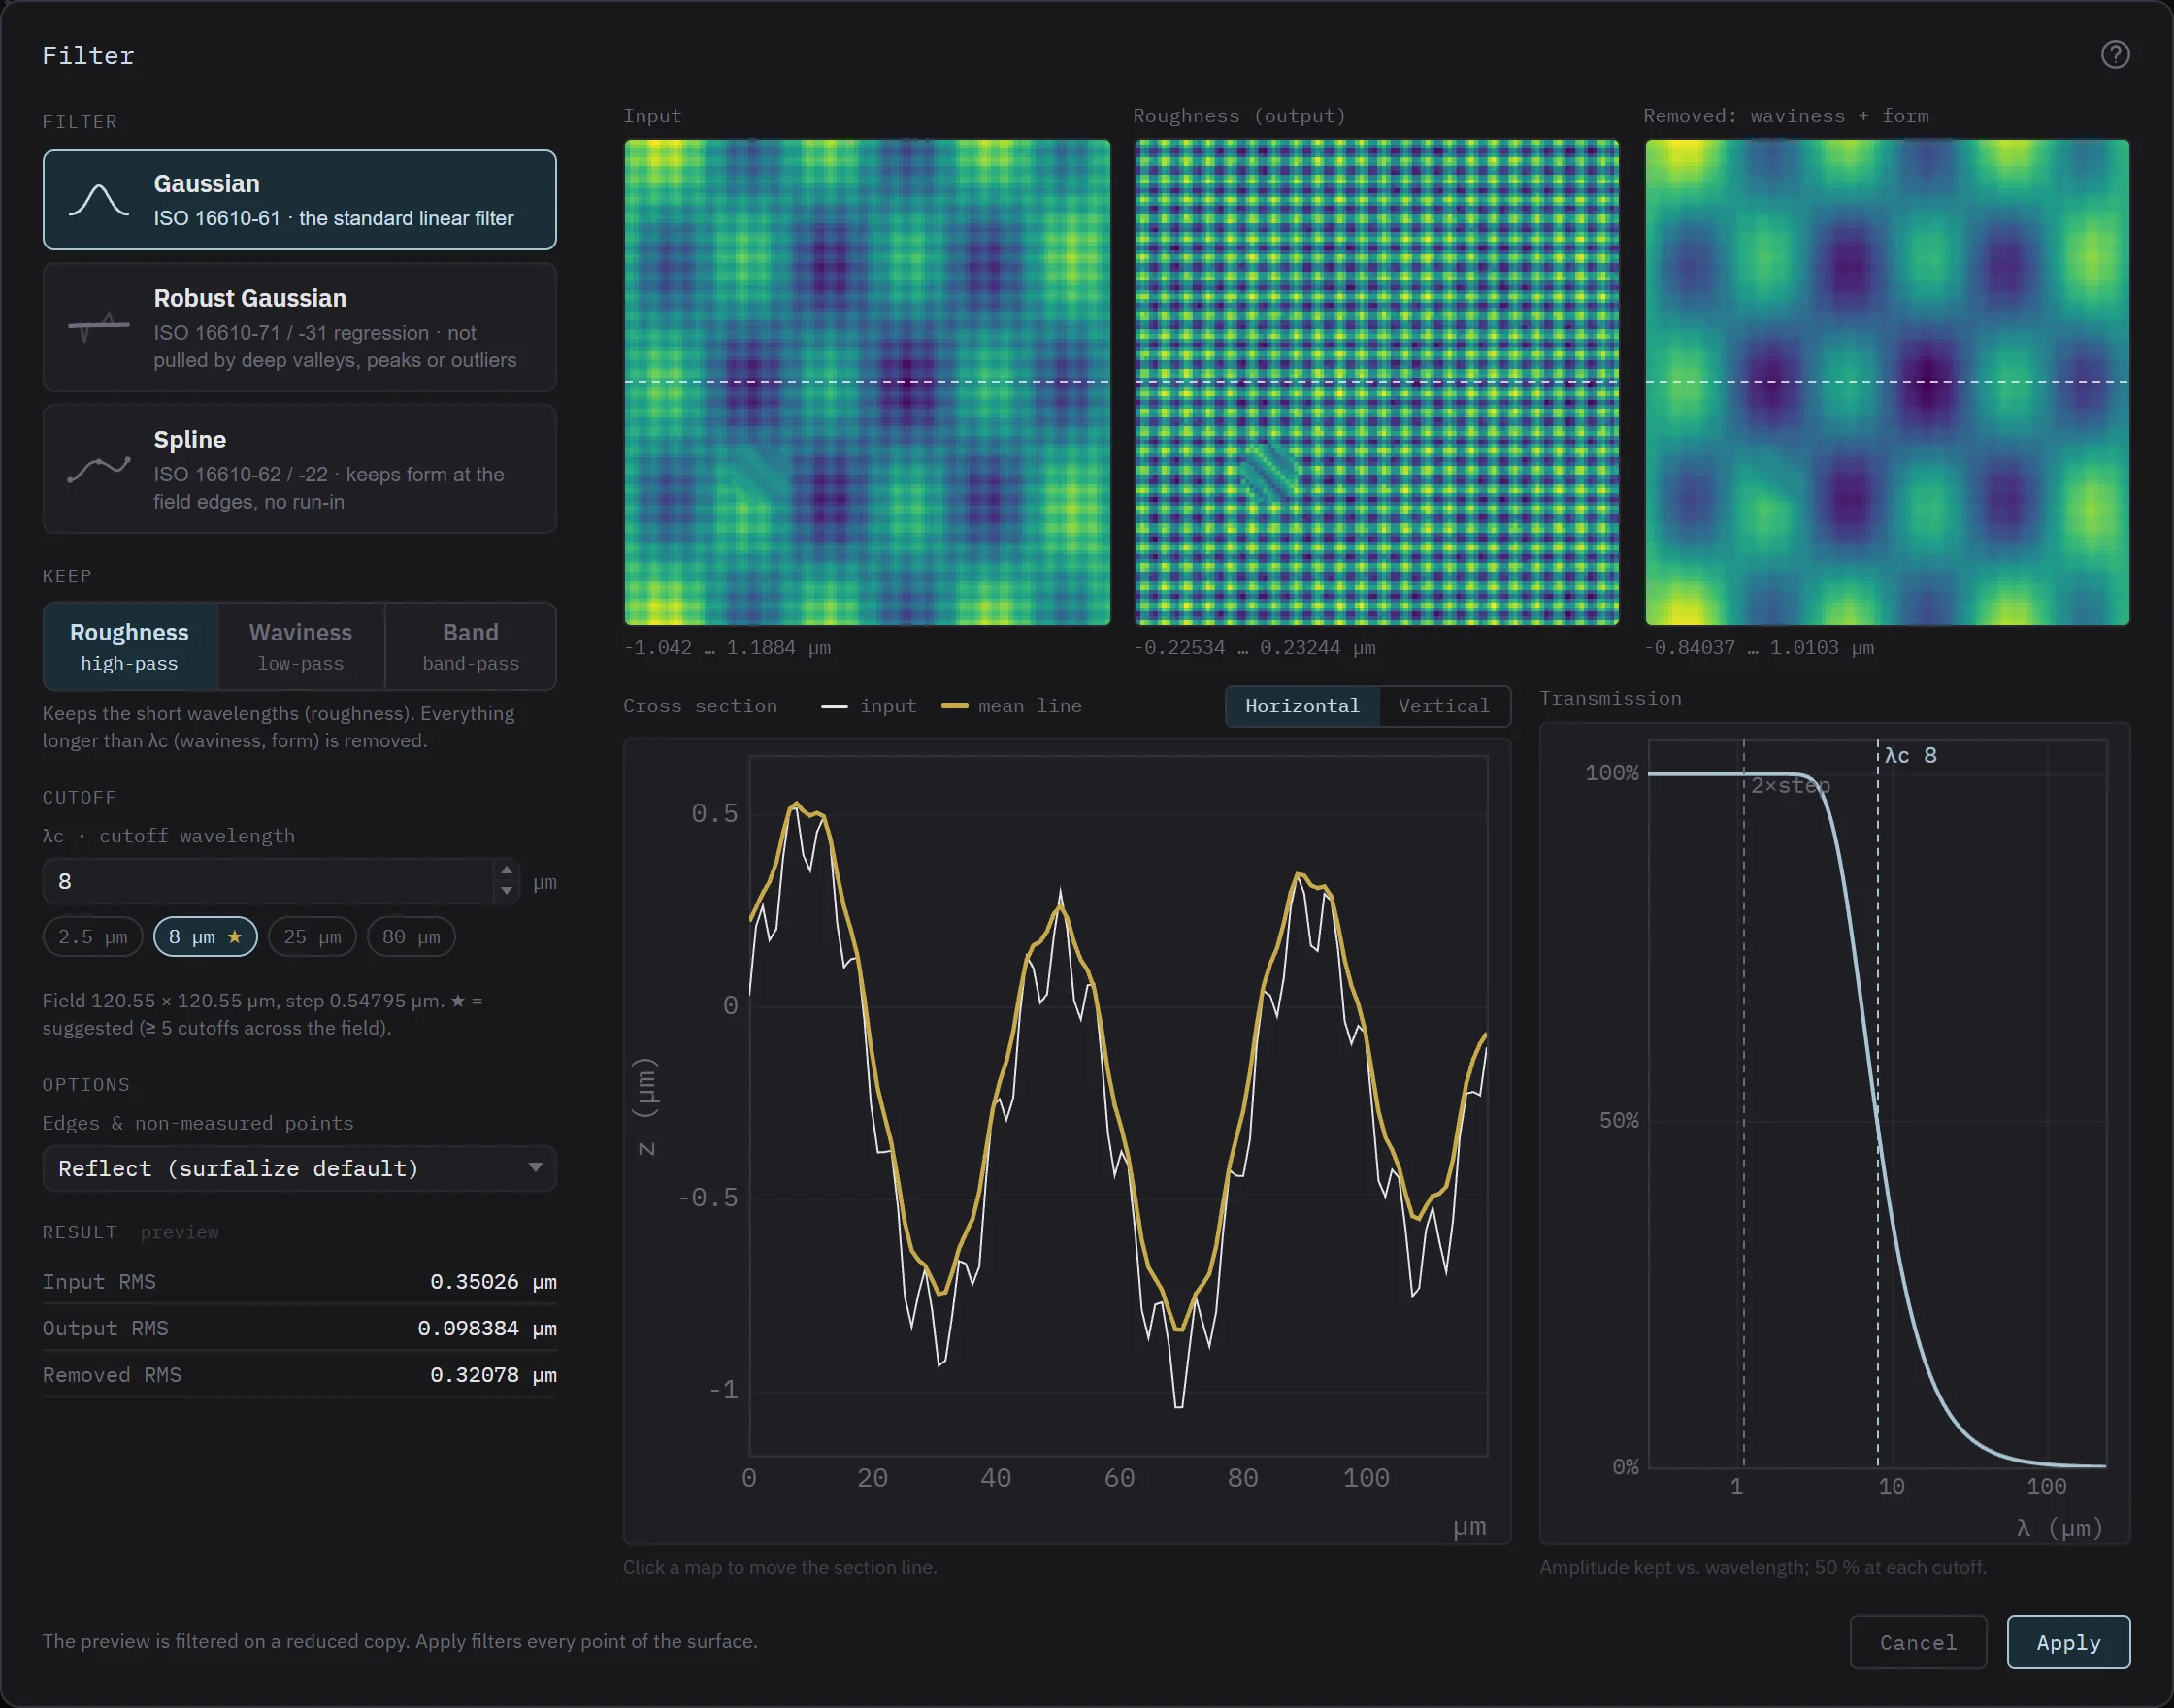The height and width of the screenshot is (1708, 2174).
Task: Click the Output RMS value 0.098384 µm
Action: point(487,1328)
